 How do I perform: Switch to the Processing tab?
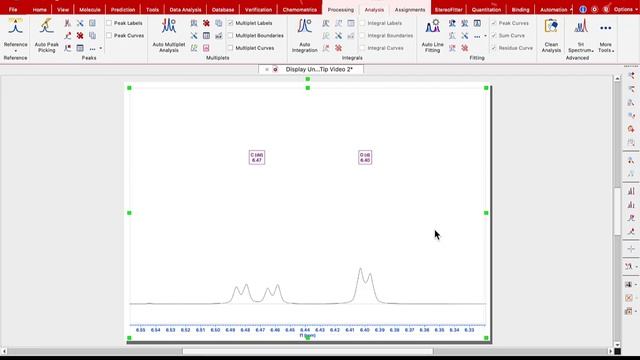pyautogui.click(x=341, y=9)
